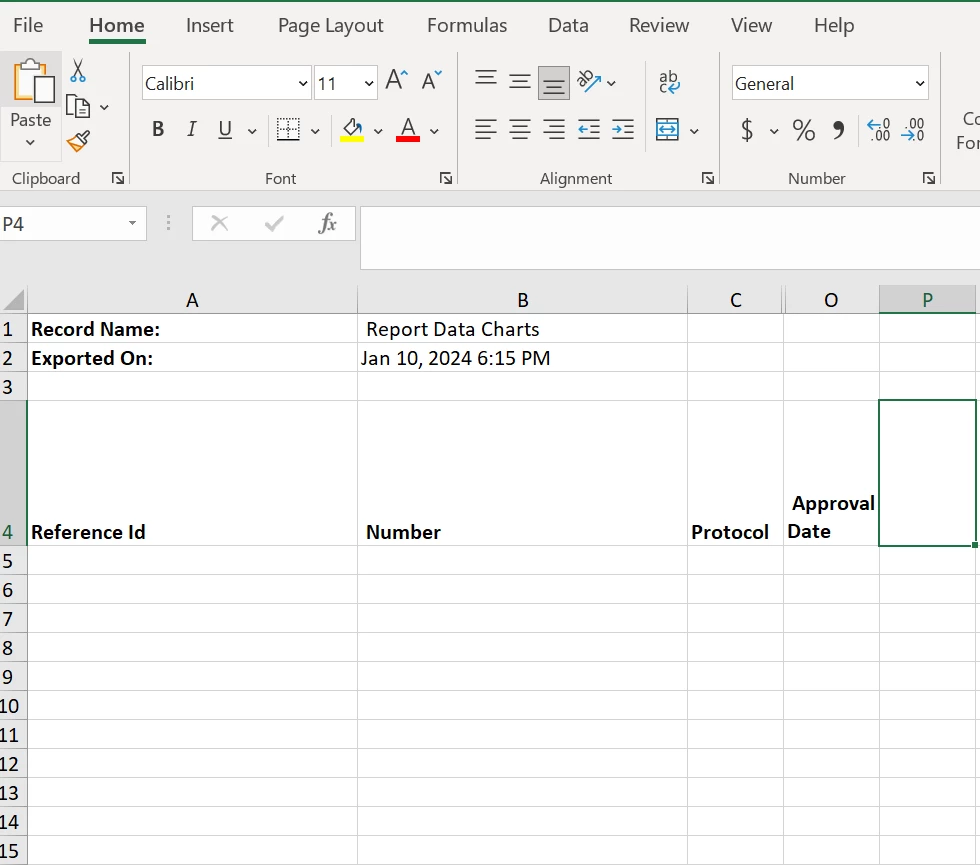
Task: Open the Data tab
Action: coord(568,25)
